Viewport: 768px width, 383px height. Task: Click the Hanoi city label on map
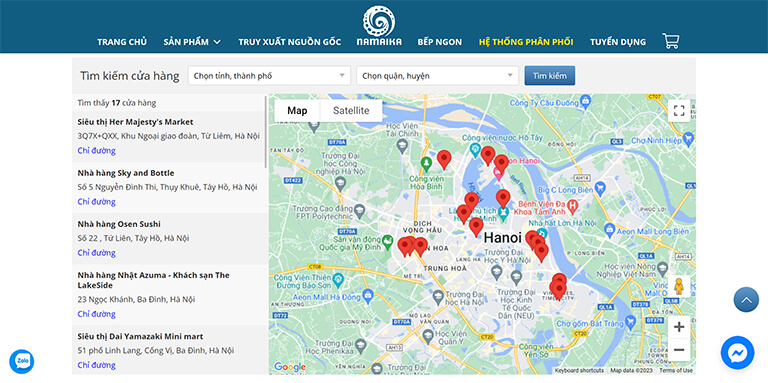502,239
